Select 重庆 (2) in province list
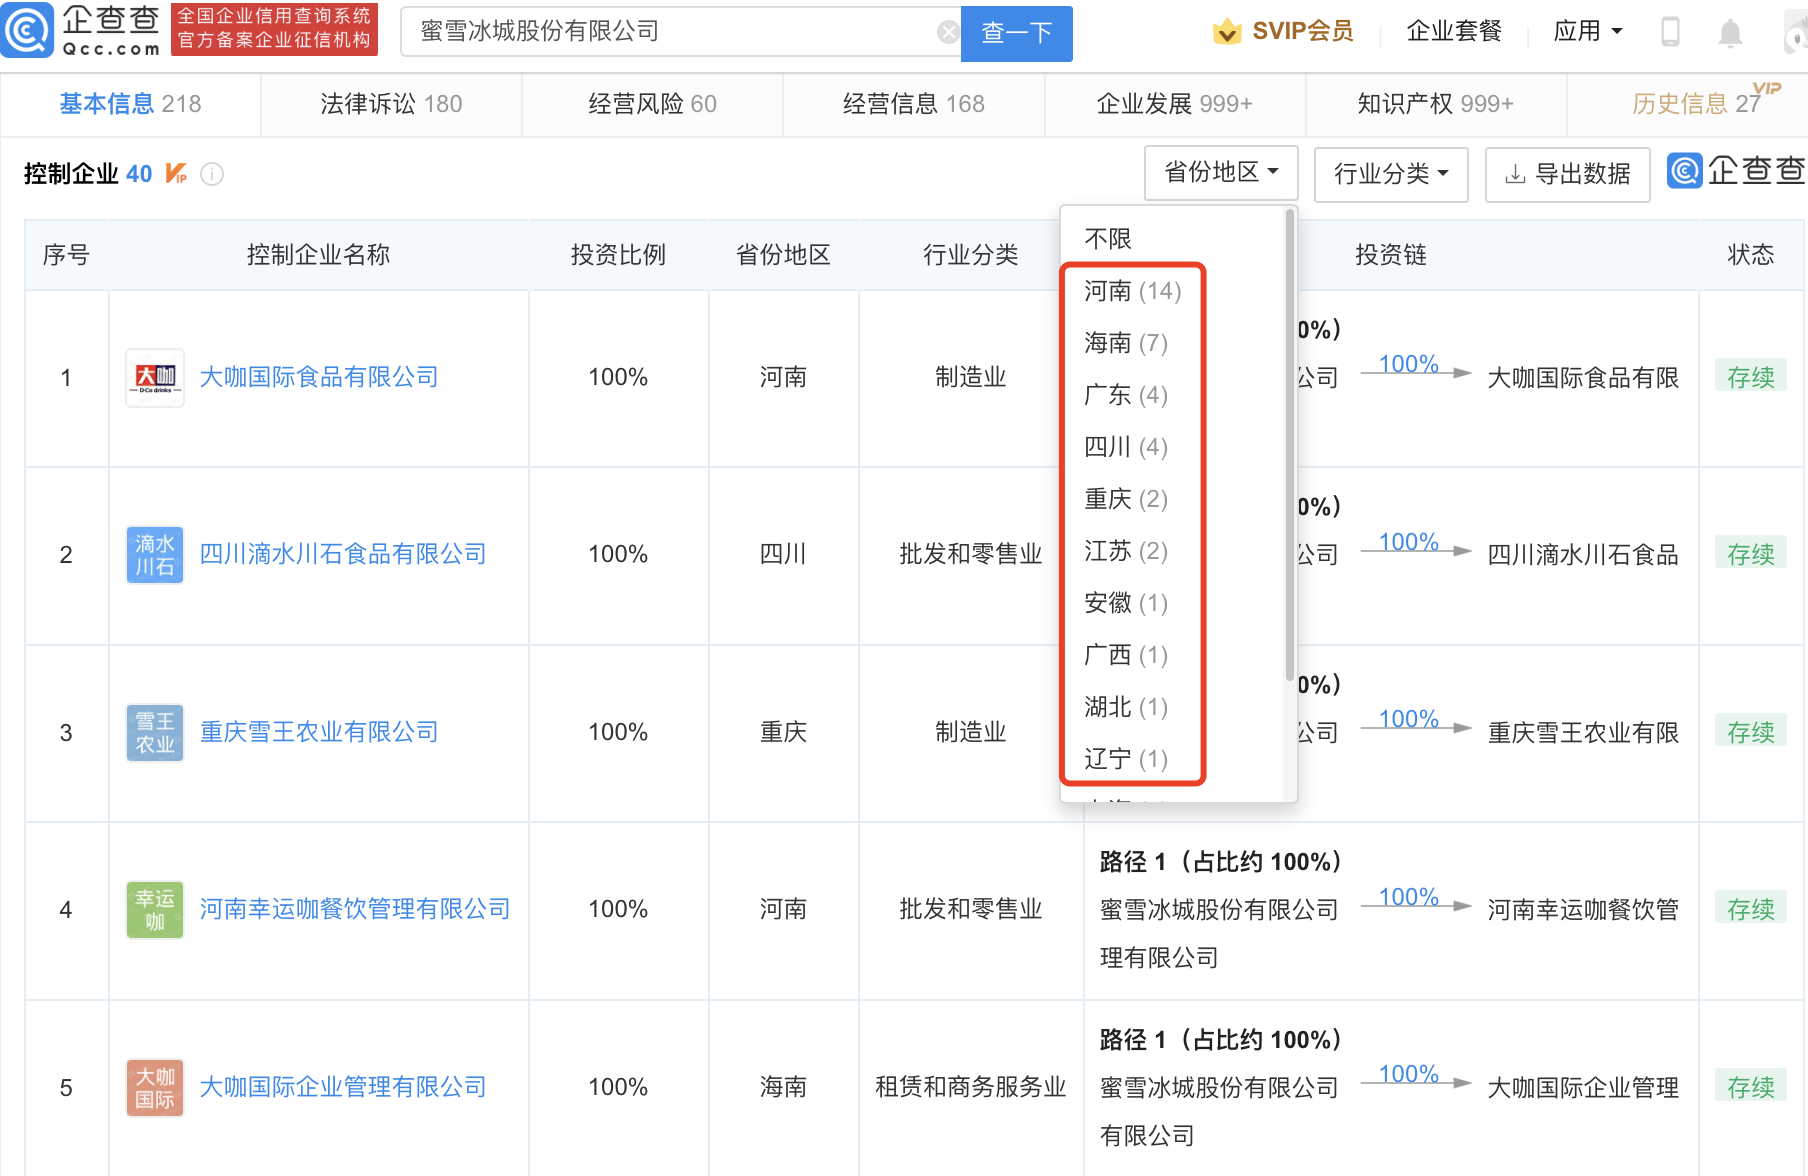 [1126, 499]
